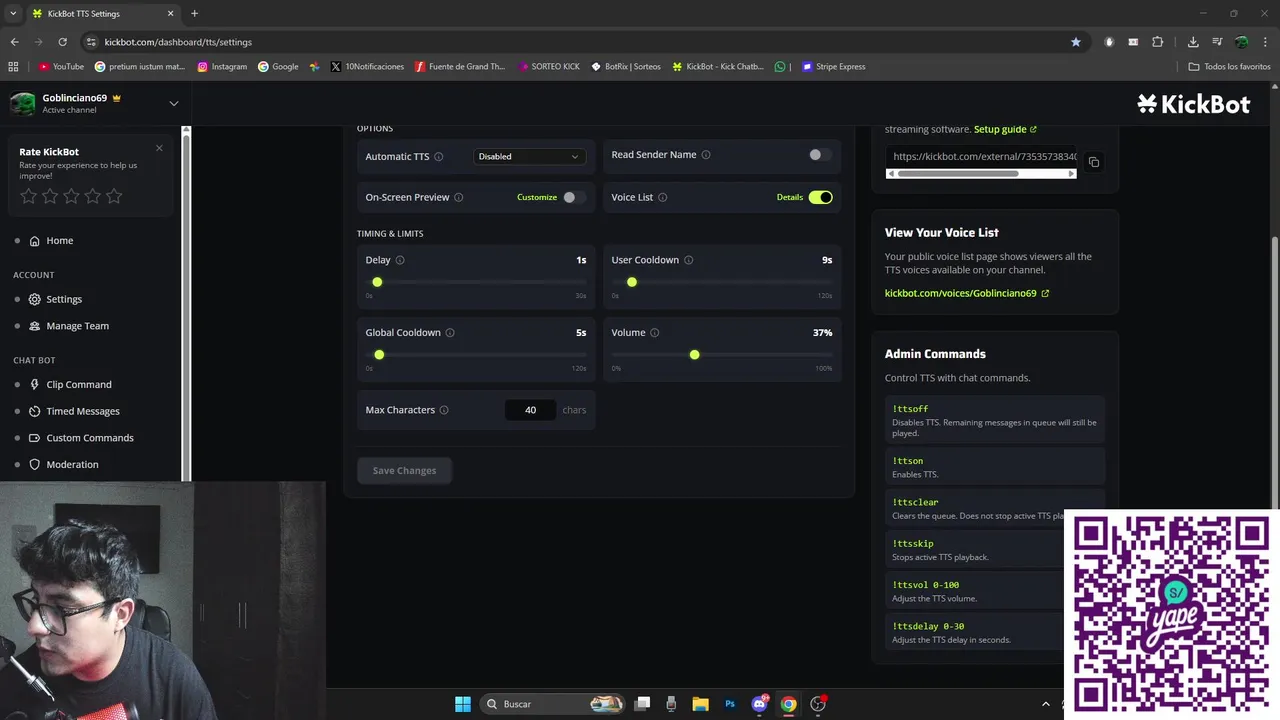Open the YouTube bookmark
The height and width of the screenshot is (720, 1280).
pos(61,67)
